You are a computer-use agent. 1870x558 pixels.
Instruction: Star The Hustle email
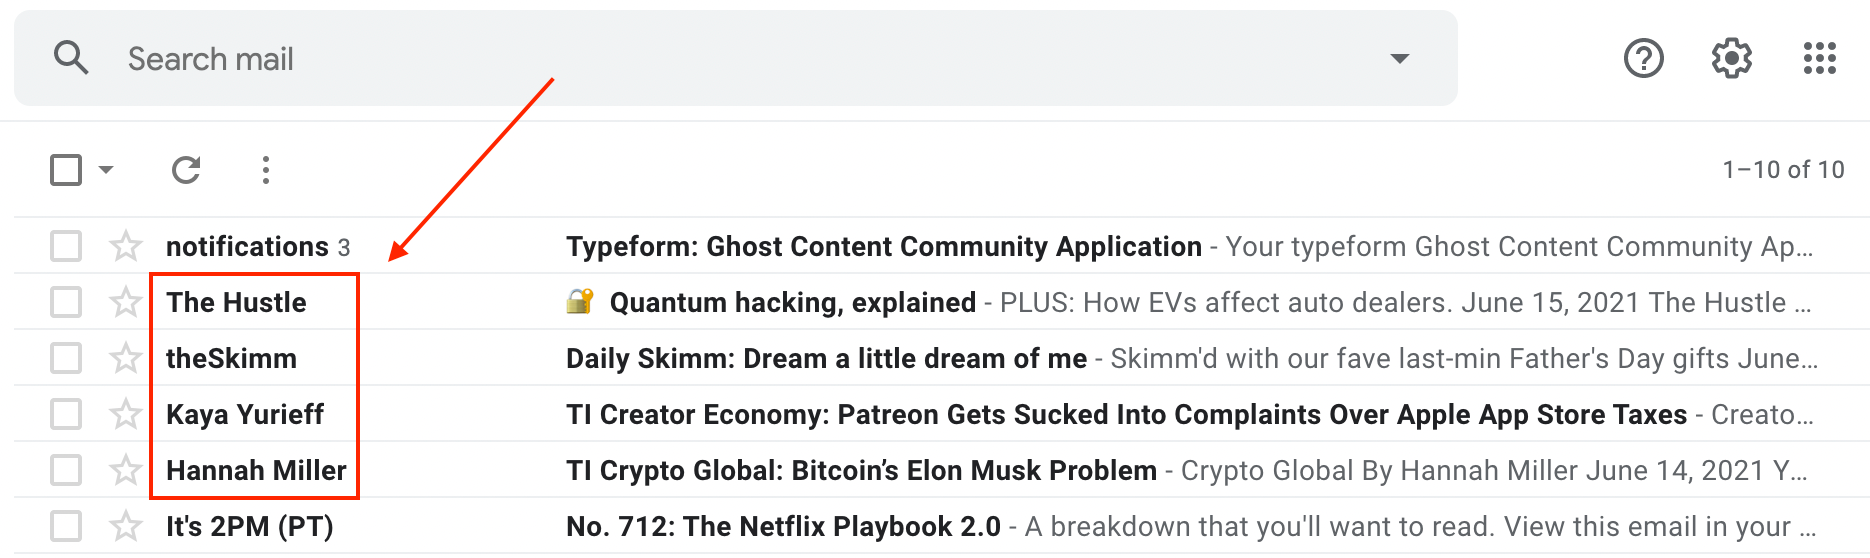pyautogui.click(x=126, y=302)
